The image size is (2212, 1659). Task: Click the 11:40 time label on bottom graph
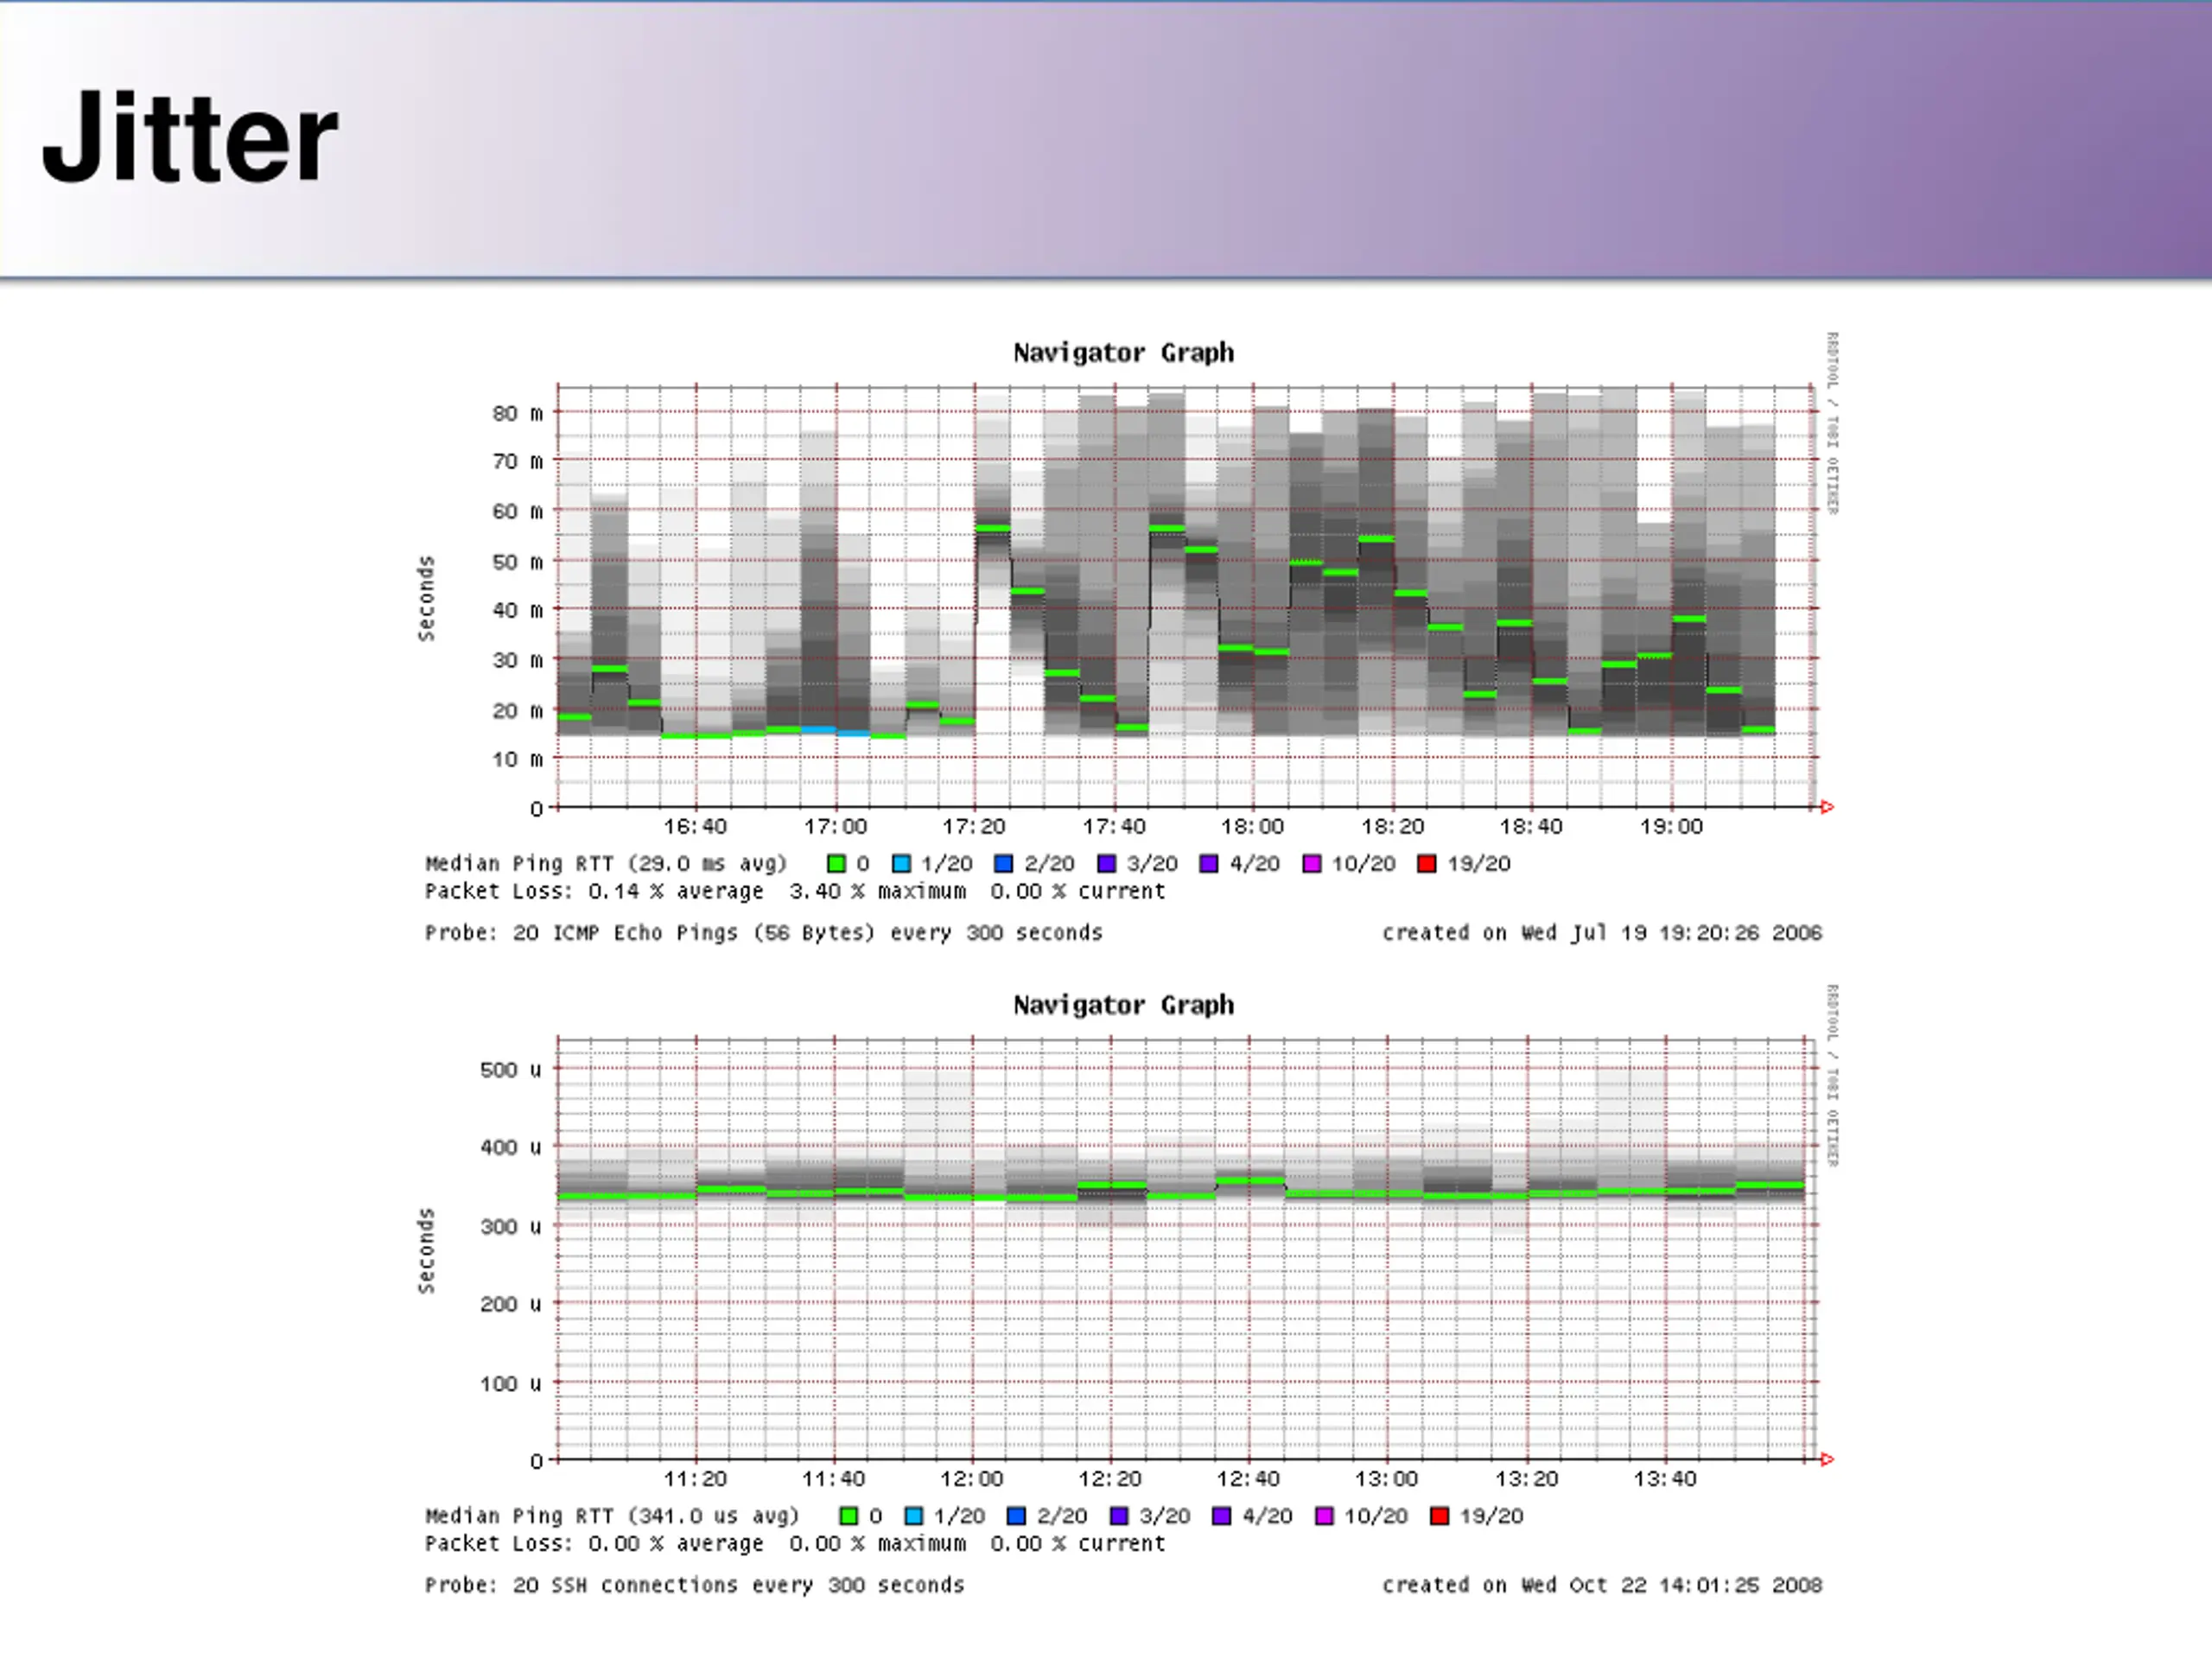coord(833,1479)
